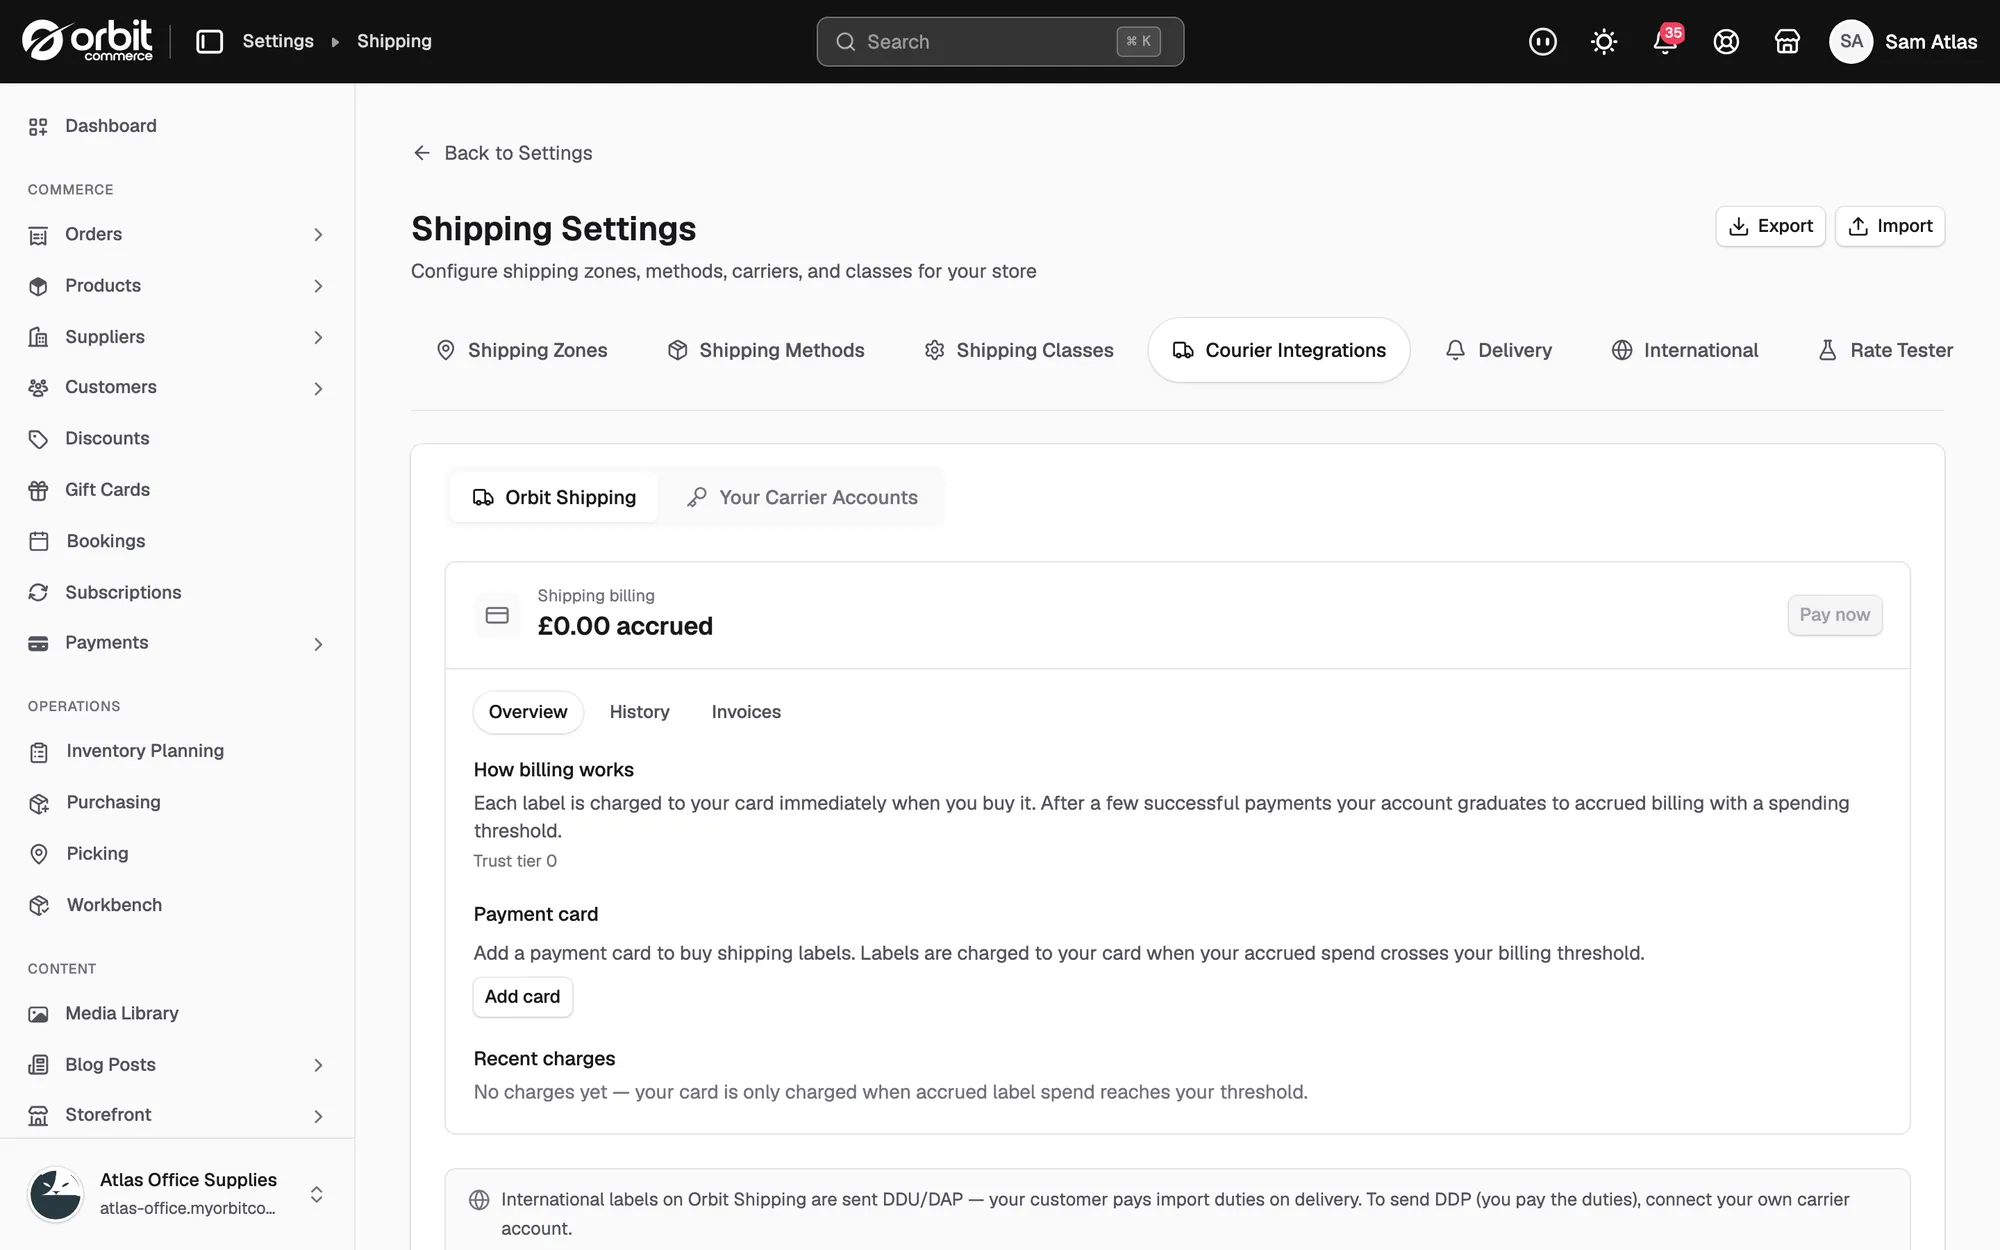Screen dimensions: 2000x1250
Task: Open the storefront icon in top bar
Action: click(x=1787, y=41)
